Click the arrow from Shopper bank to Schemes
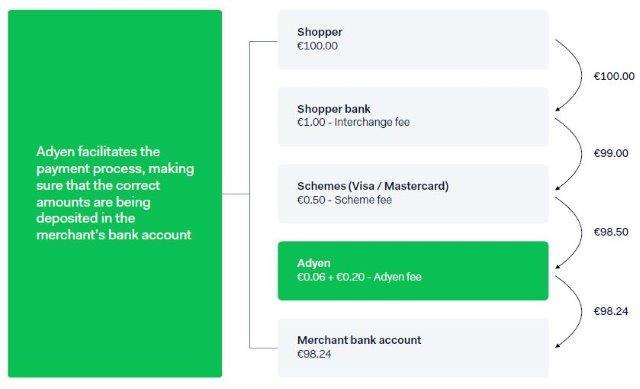640x389 pixels. 569,154
